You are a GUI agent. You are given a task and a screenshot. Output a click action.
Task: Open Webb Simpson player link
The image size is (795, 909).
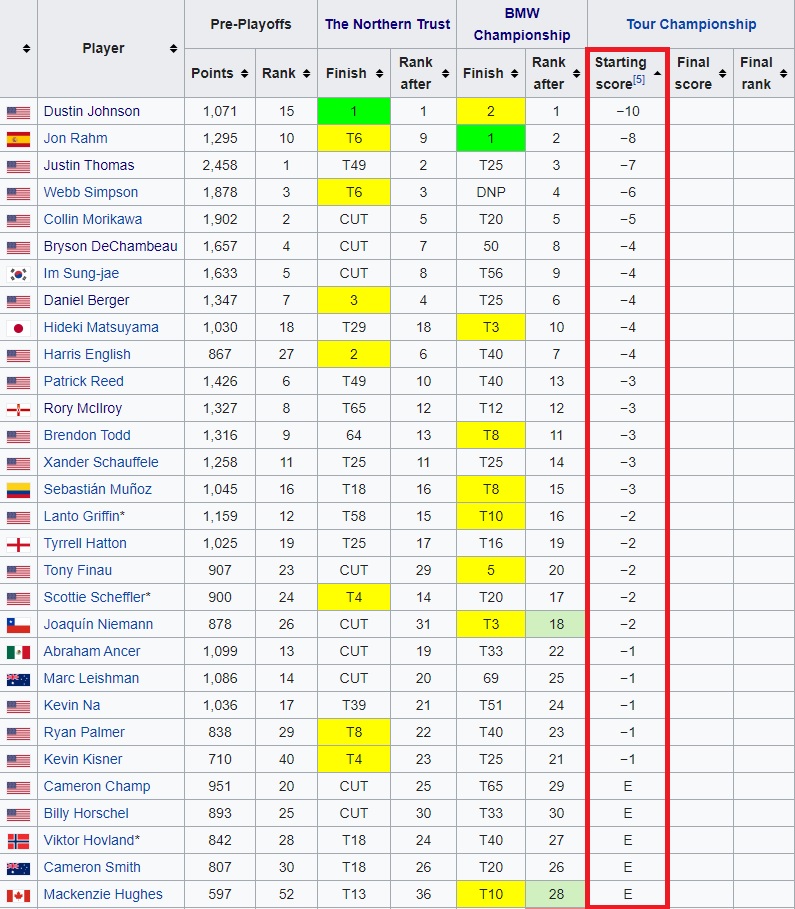[x=90, y=192]
